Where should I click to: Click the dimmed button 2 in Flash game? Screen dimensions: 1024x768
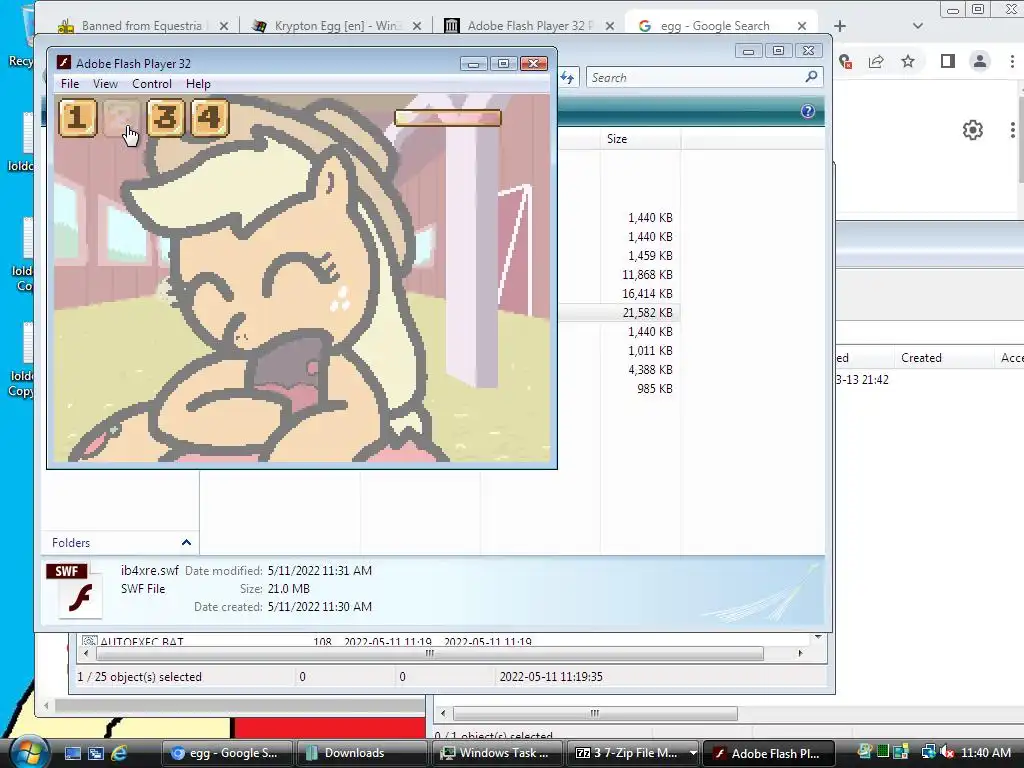tap(121, 118)
